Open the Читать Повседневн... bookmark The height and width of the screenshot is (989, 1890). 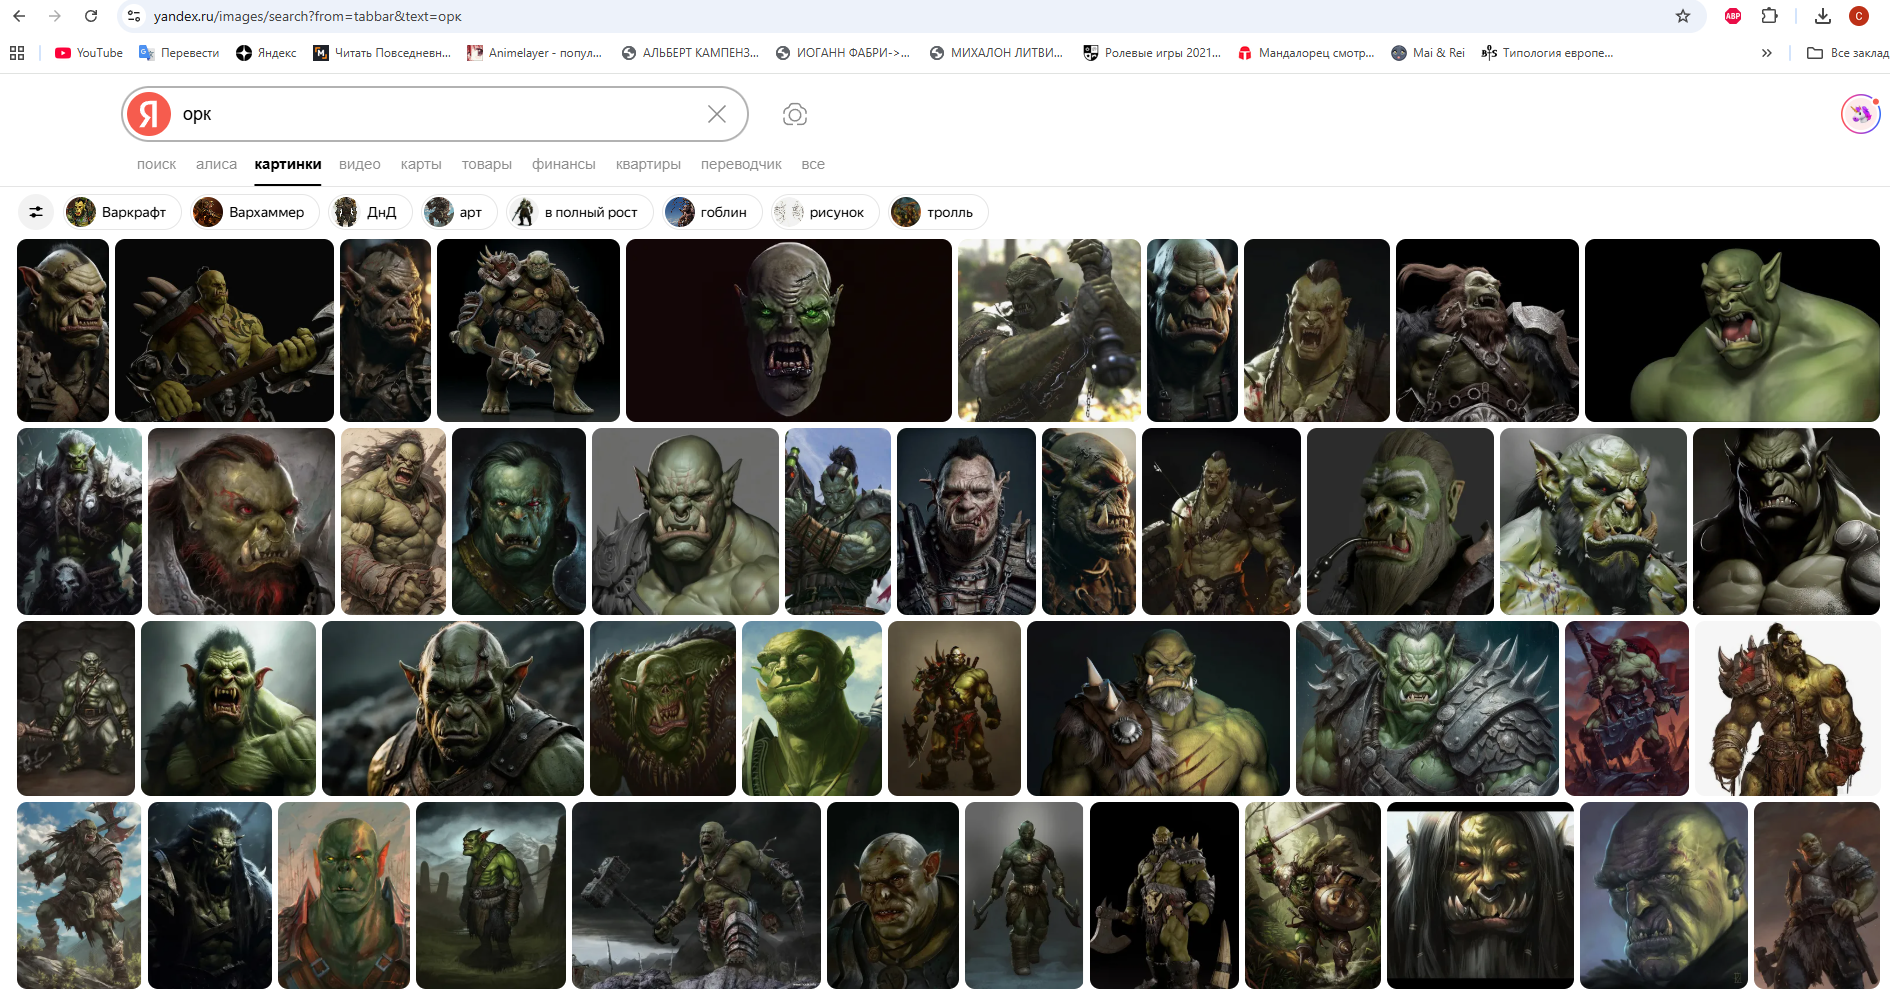pos(382,53)
